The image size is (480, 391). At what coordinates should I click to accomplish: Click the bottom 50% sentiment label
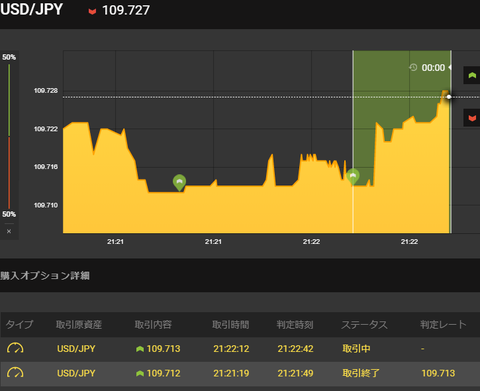[x=9, y=214]
